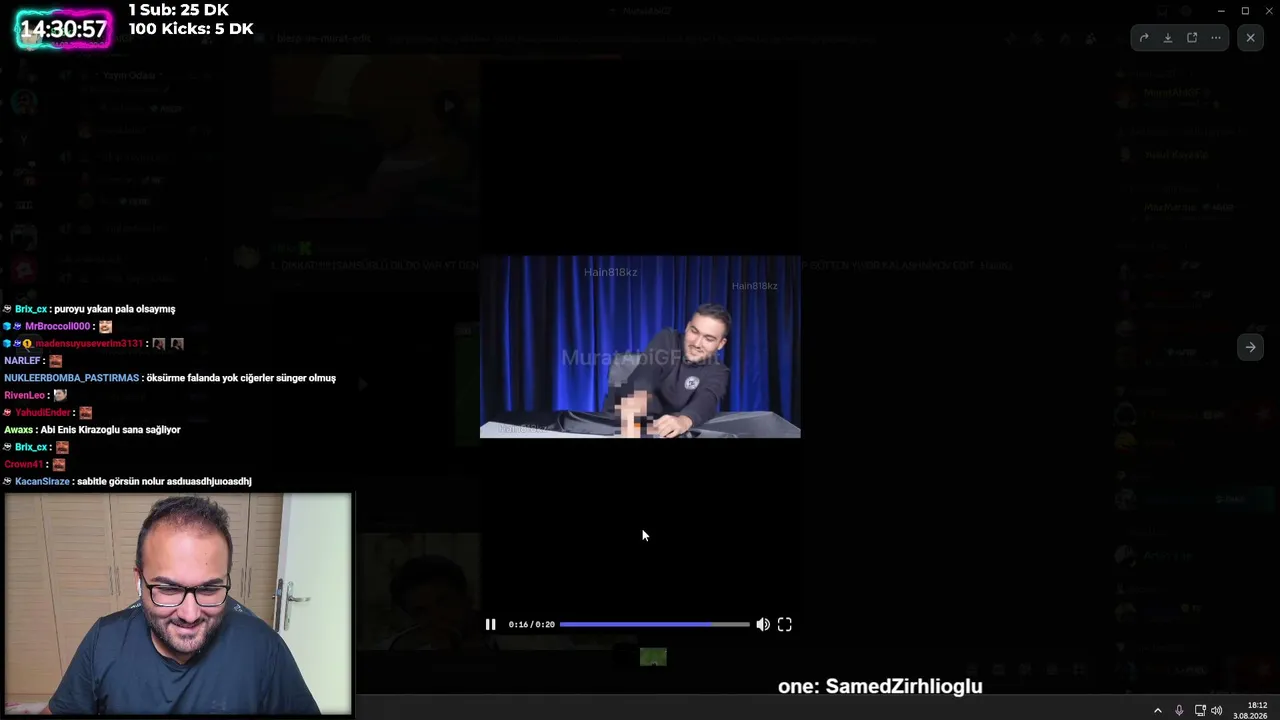Click the video being played
The width and height of the screenshot is (1280, 720).
coord(640,347)
